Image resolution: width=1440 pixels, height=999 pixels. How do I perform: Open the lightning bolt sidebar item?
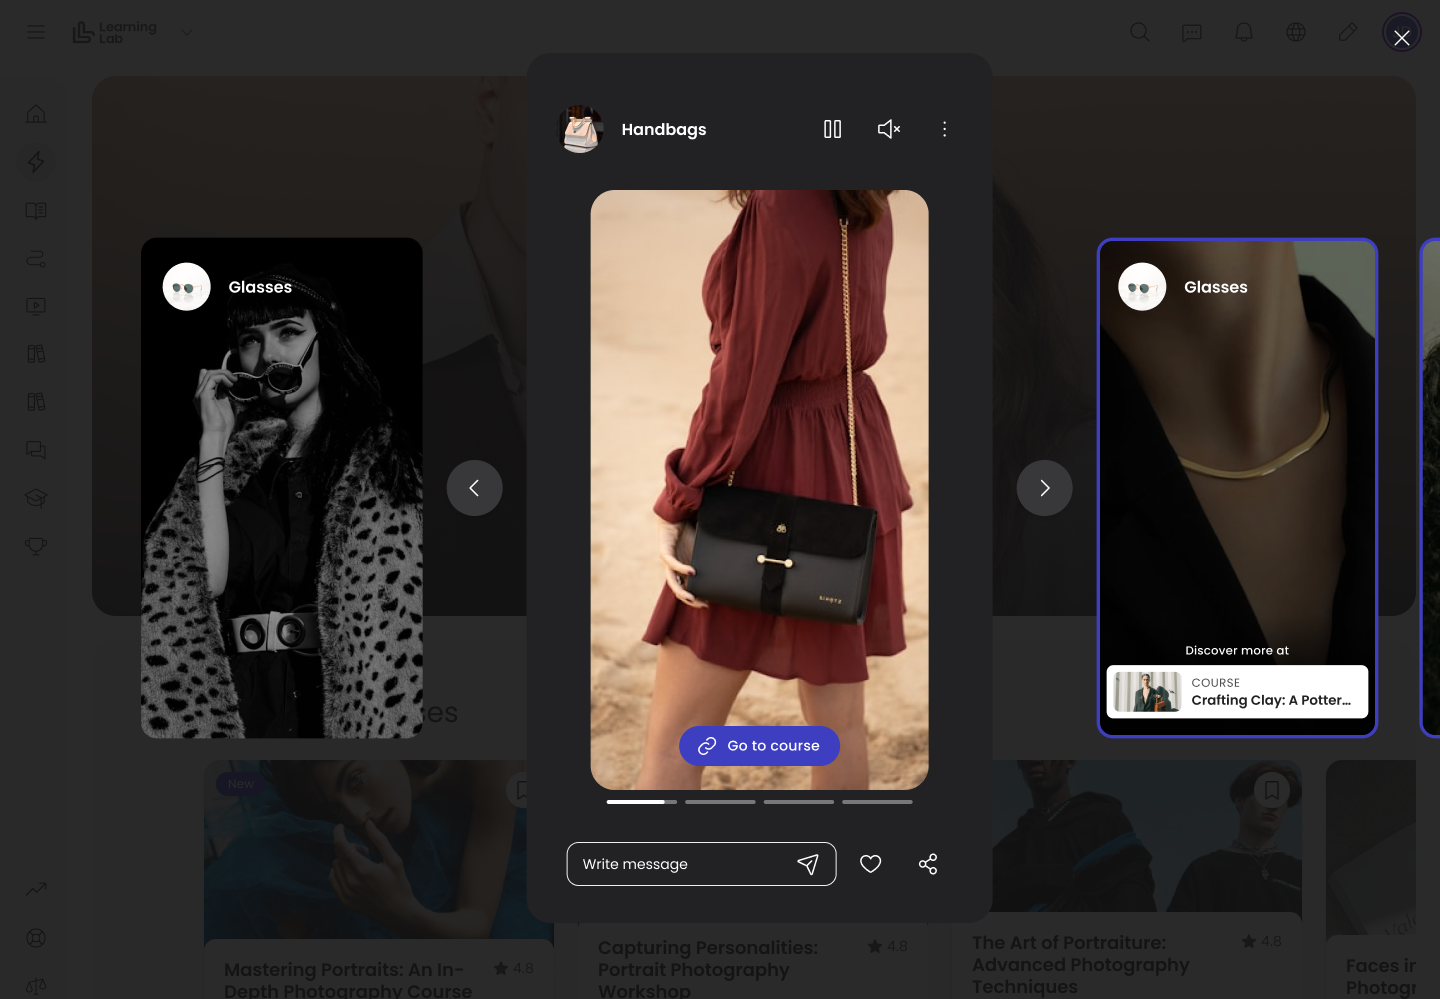click(x=36, y=162)
